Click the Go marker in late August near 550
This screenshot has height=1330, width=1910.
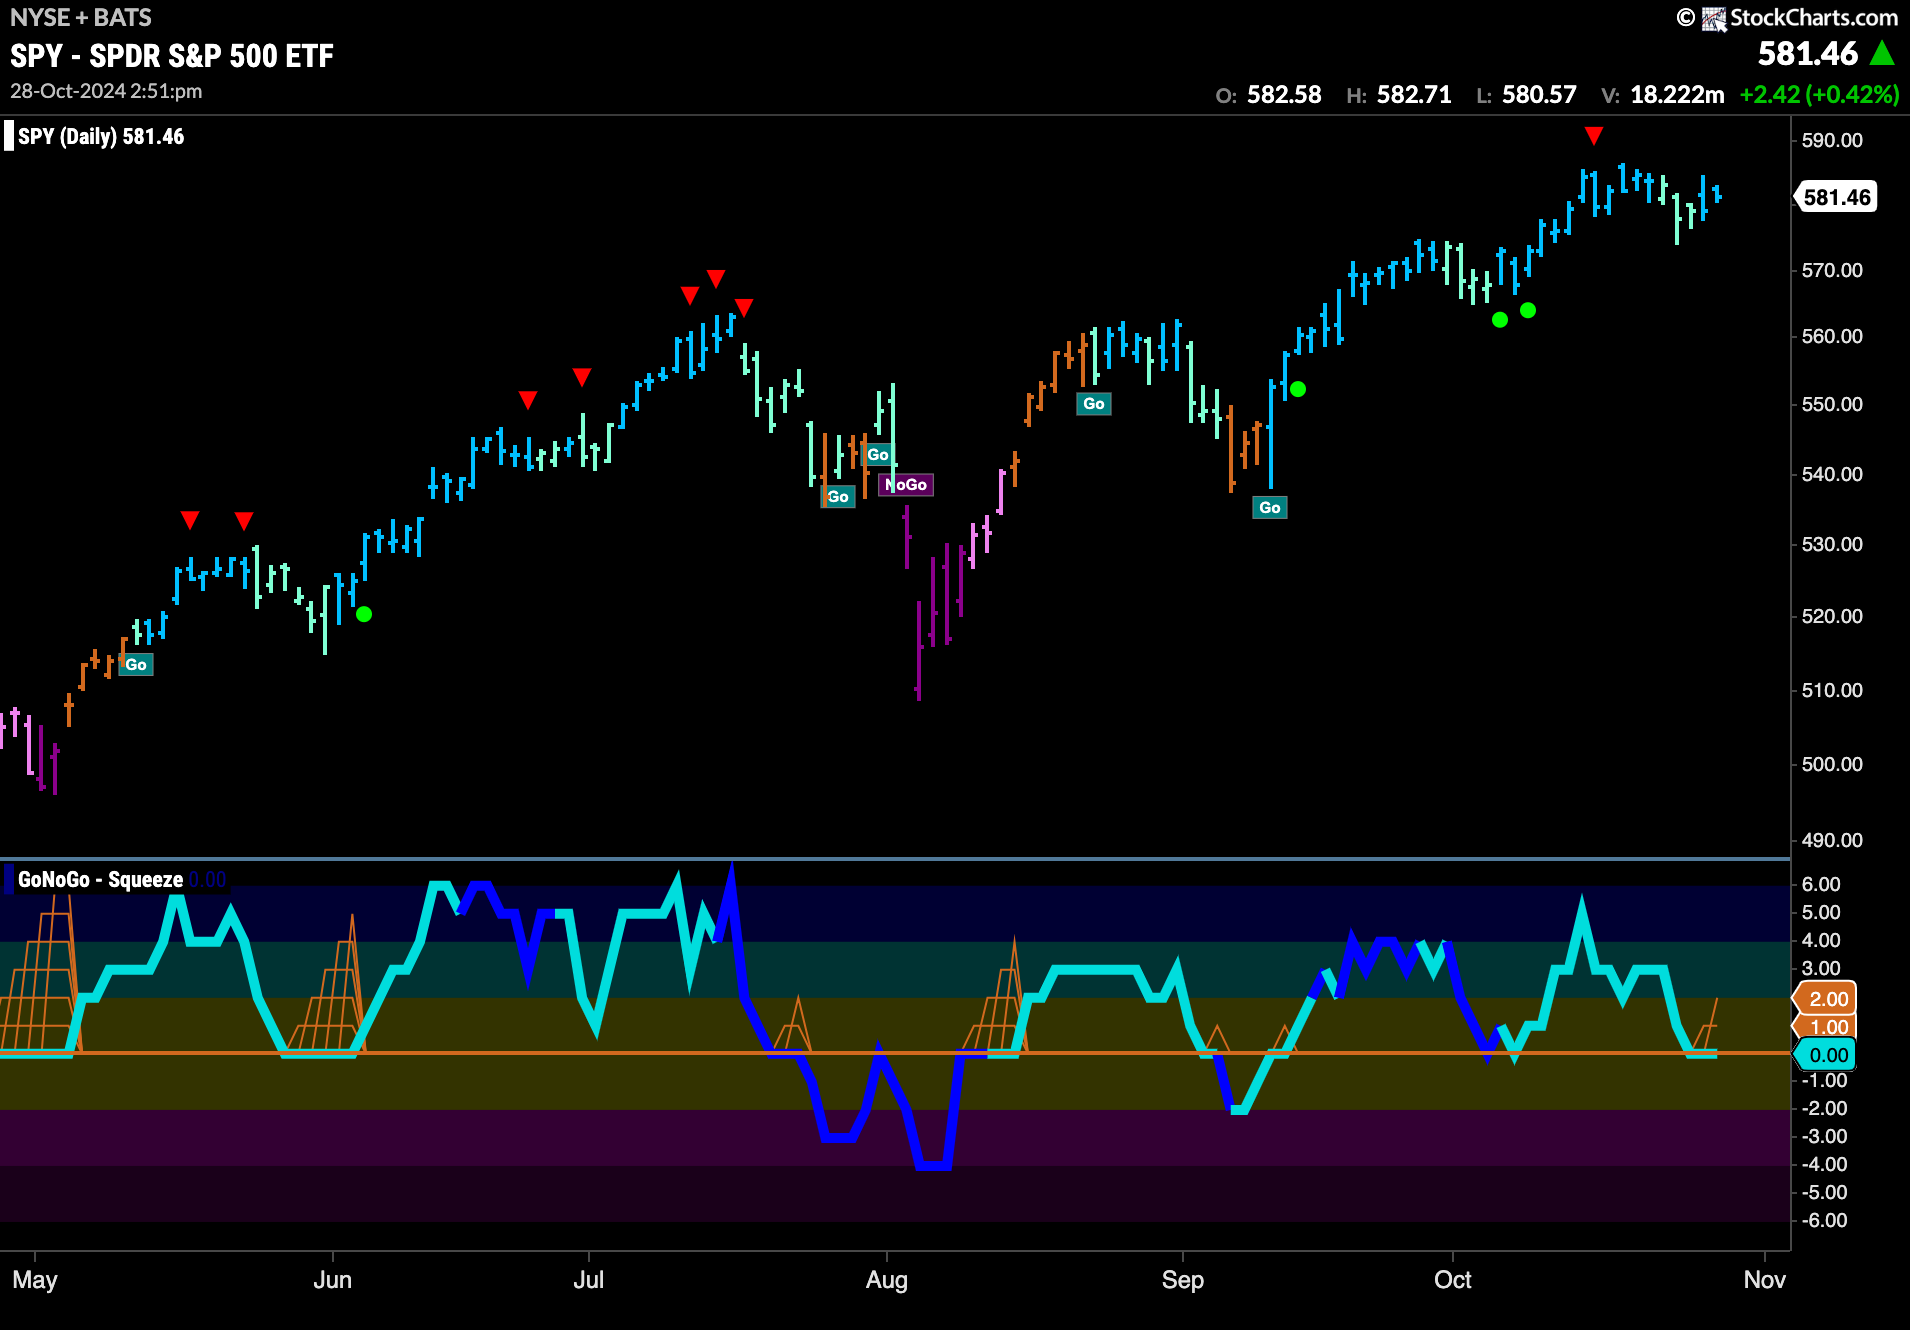click(x=1094, y=403)
